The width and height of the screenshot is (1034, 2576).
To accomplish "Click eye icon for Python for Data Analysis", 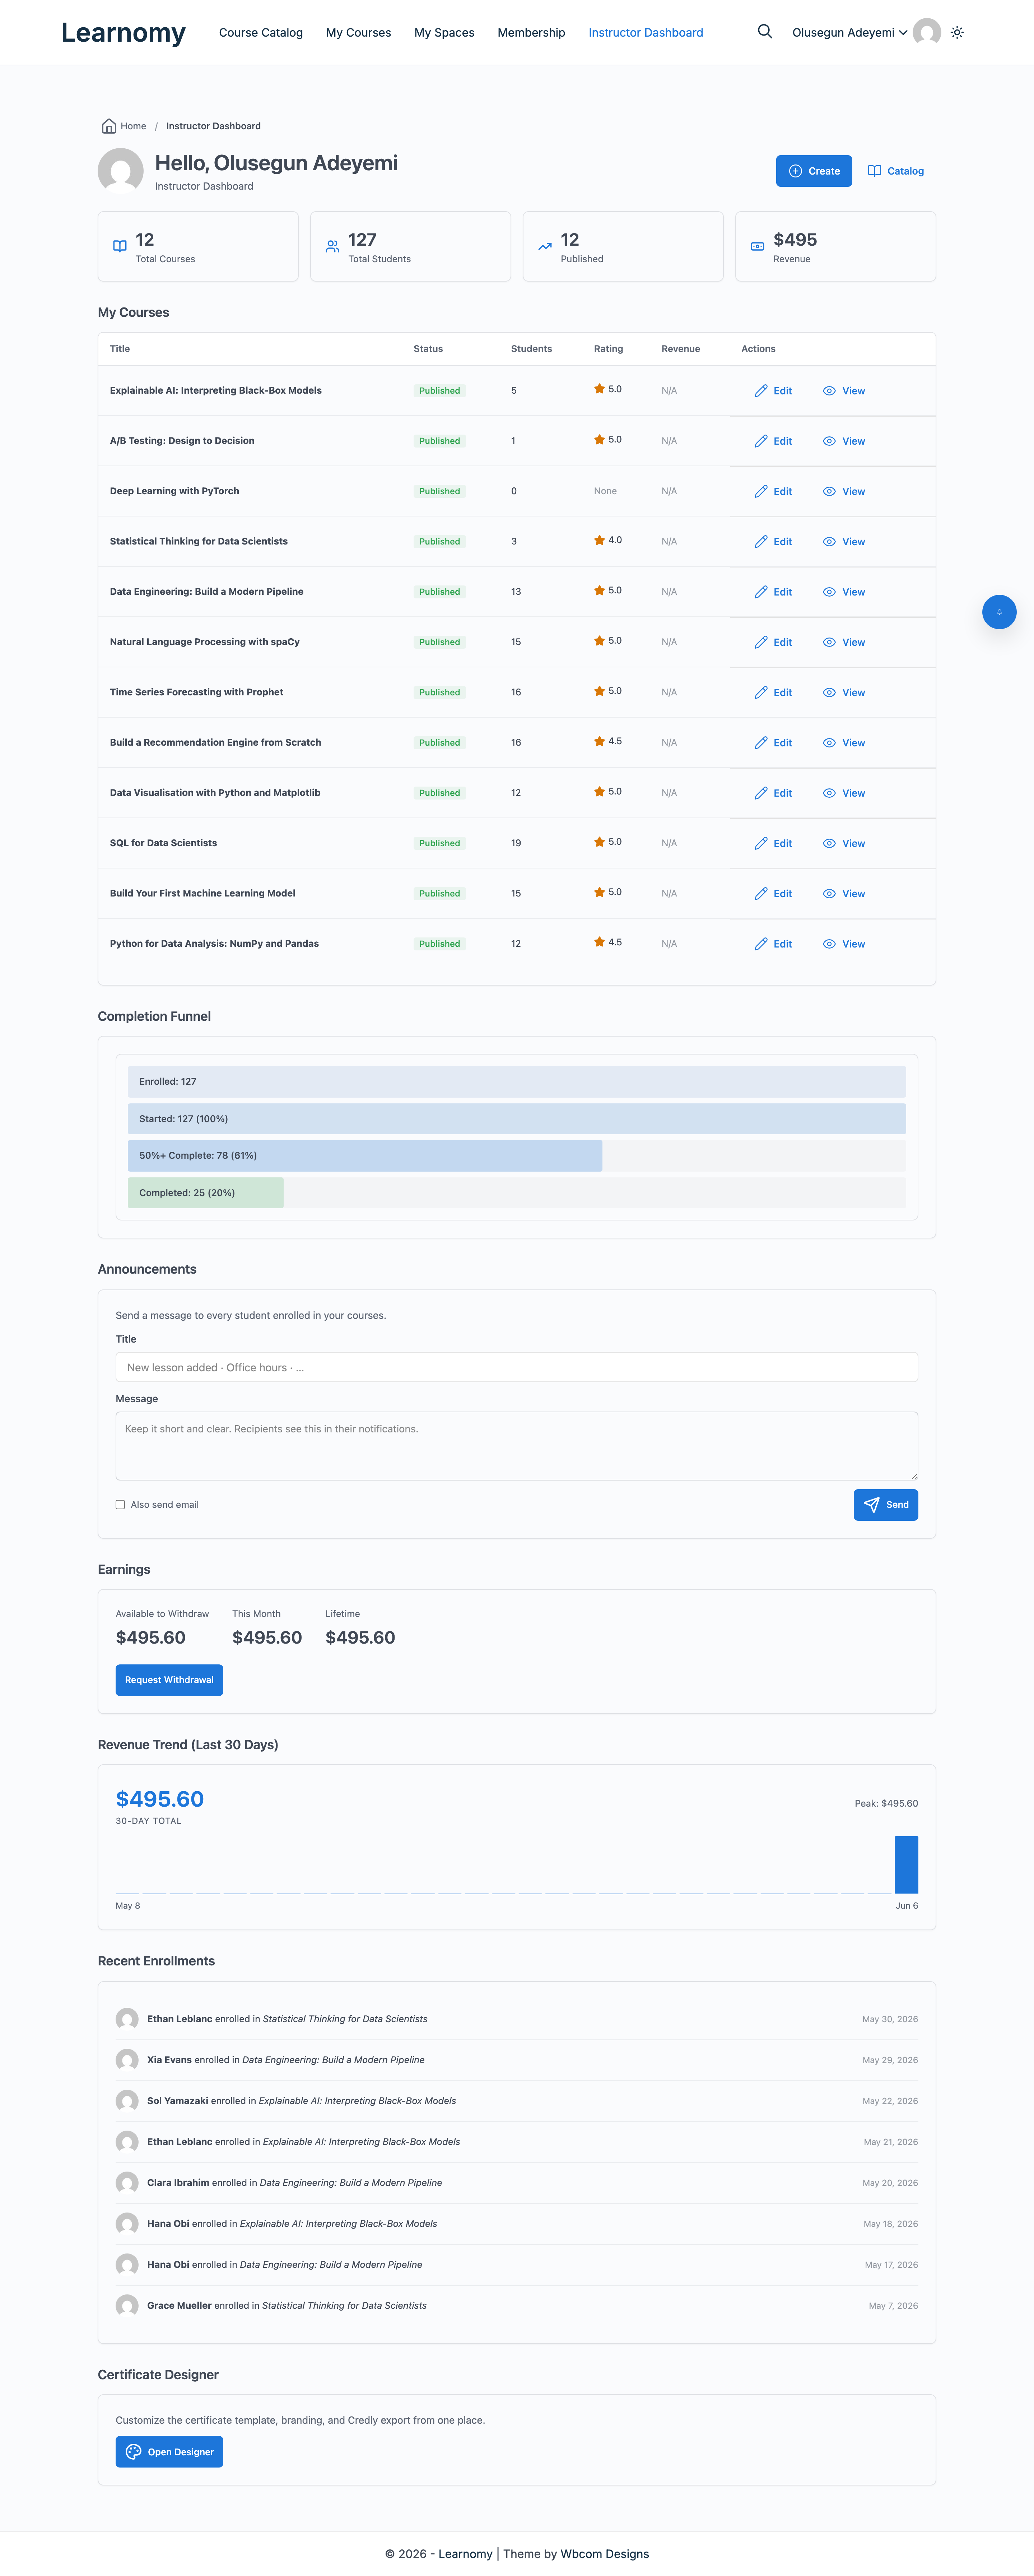I will 829,944.
